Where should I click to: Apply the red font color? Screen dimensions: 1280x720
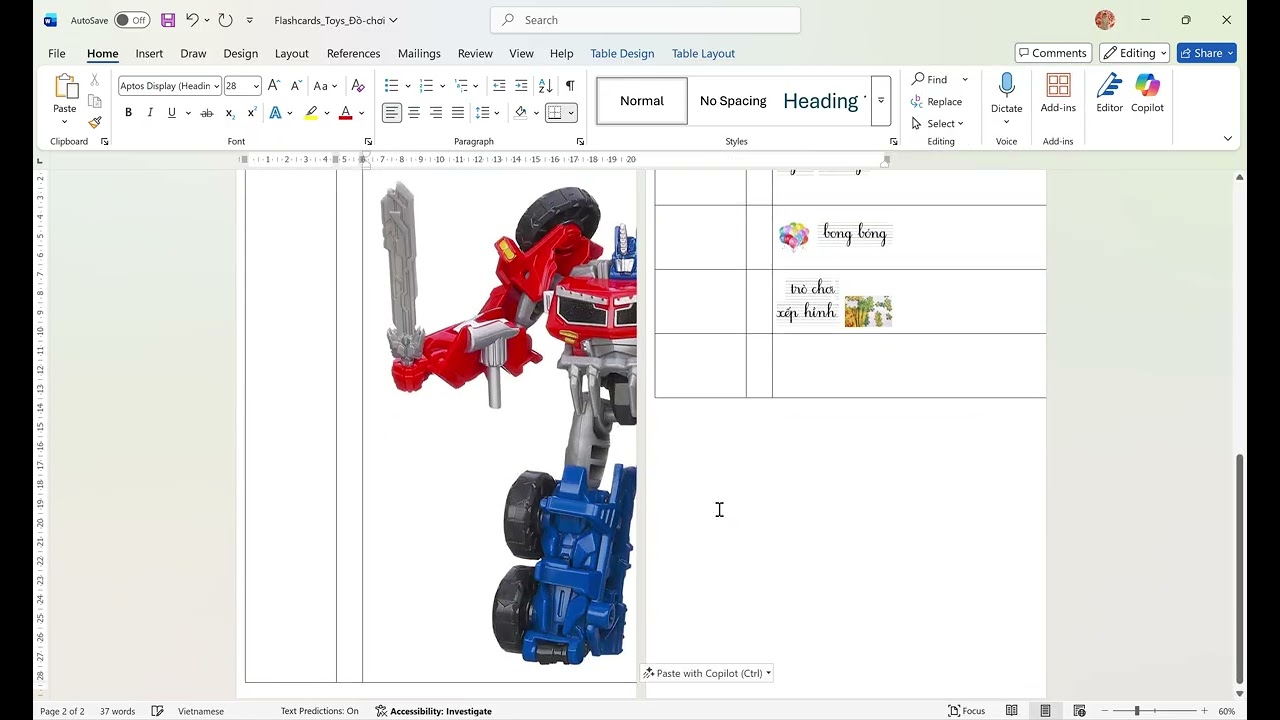pyautogui.click(x=346, y=113)
